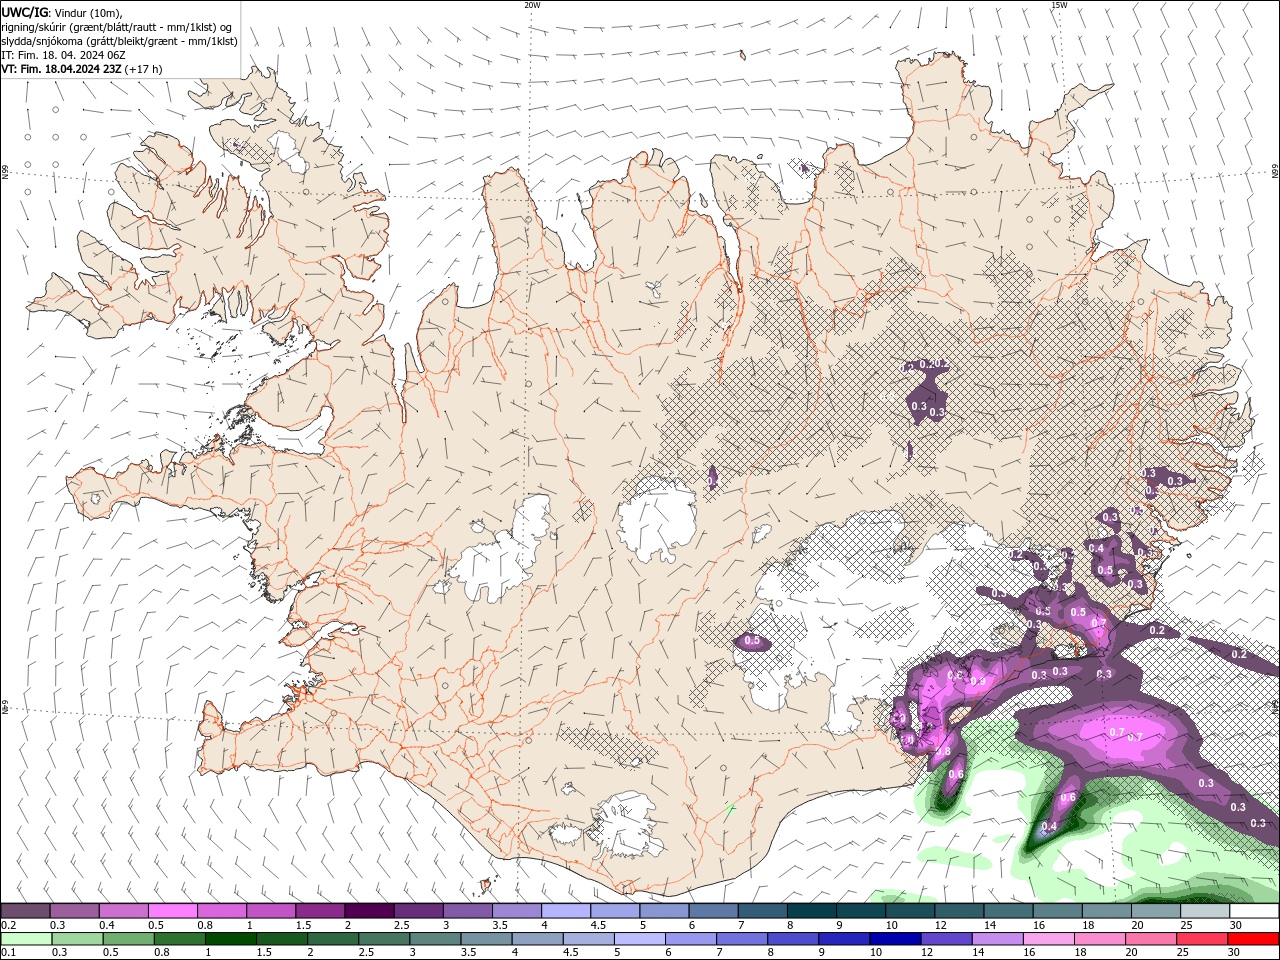Click the 'rigning/skúrir' legend description line

pyautogui.click(x=117, y=27)
